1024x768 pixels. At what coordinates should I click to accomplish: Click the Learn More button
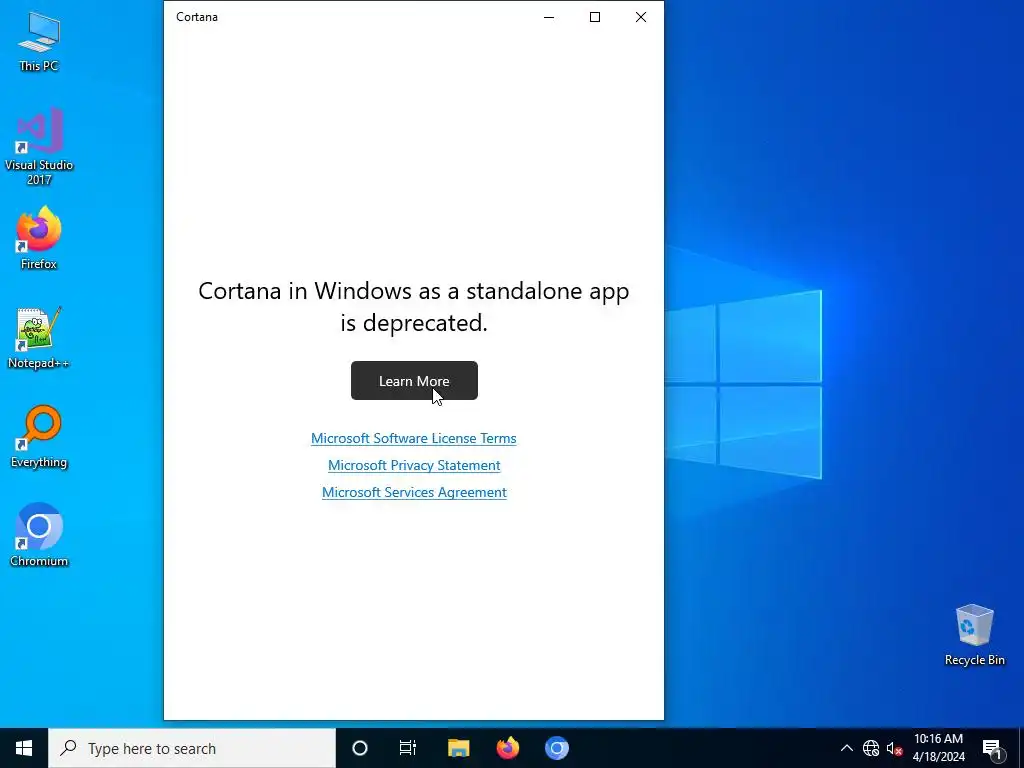pos(414,381)
